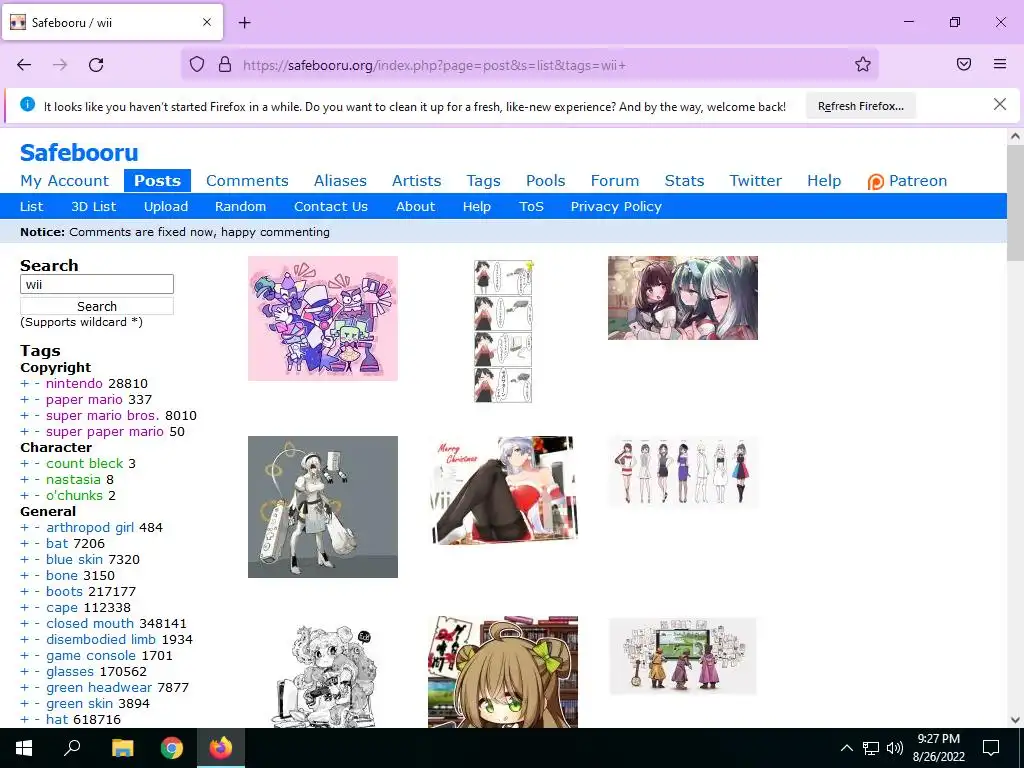The height and width of the screenshot is (768, 1024).
Task: Open the four-panel comic thumbnail
Action: (503, 331)
